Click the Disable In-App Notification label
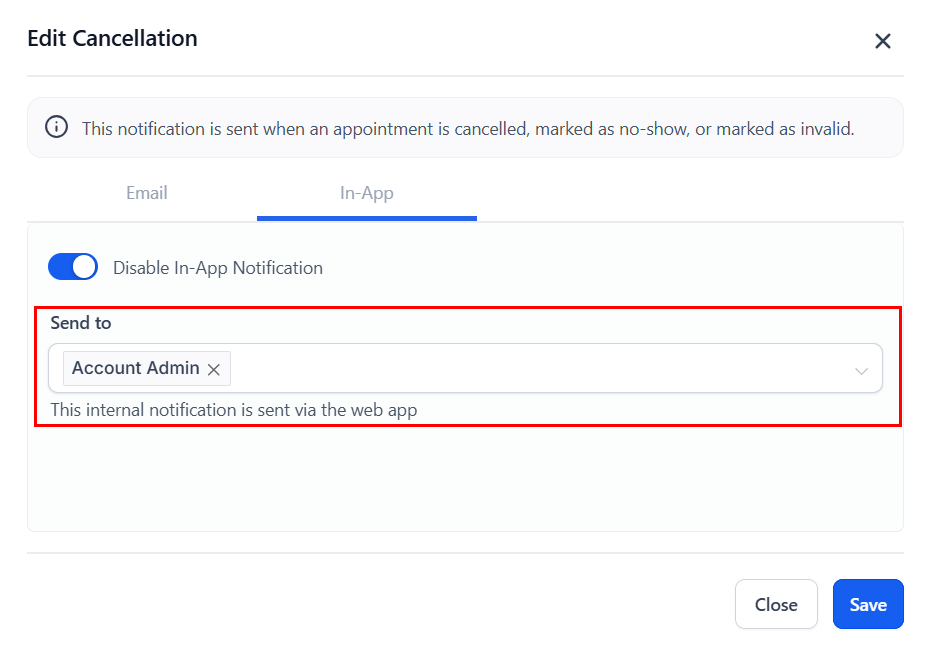 pos(217,268)
